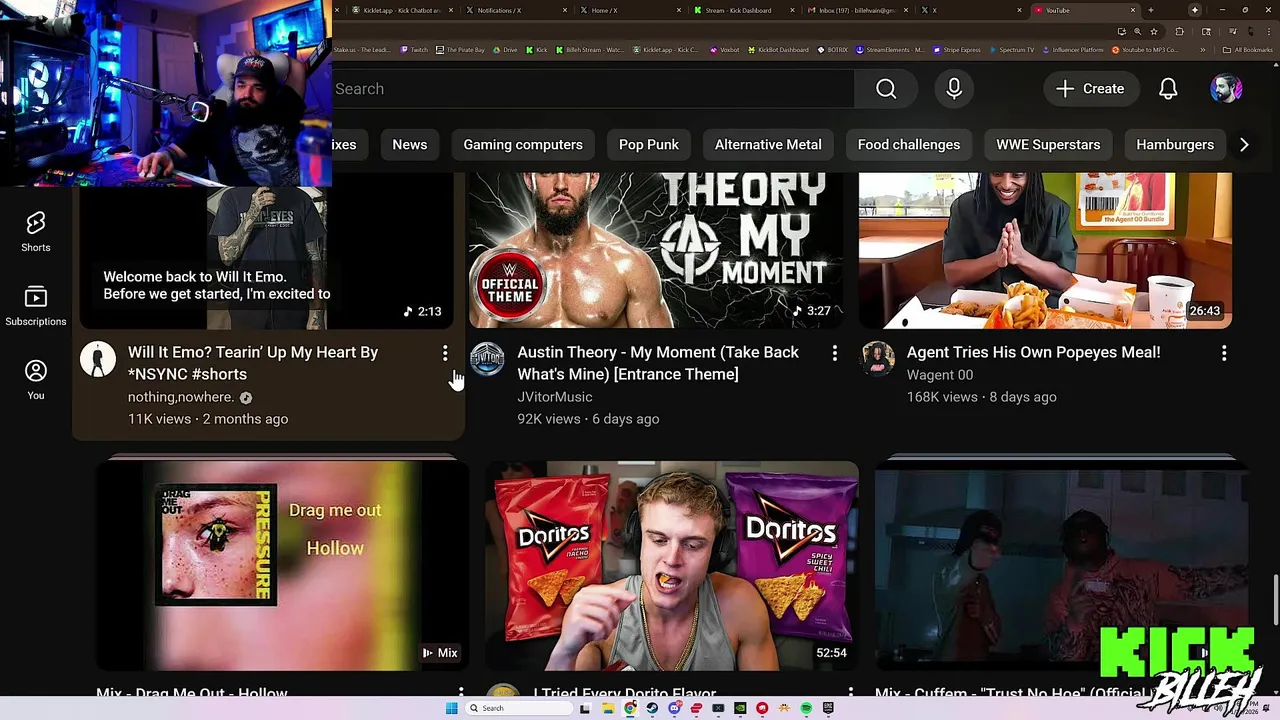This screenshot has width=1280, height=720.
Task: Bookmark this page with star icon
Action: click(1154, 31)
